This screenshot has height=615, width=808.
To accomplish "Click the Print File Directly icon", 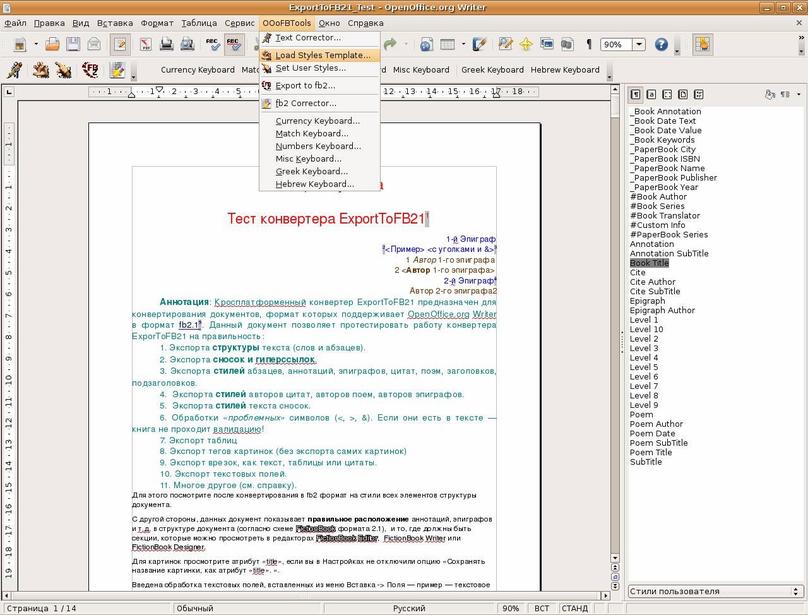I will pyautogui.click(x=166, y=44).
